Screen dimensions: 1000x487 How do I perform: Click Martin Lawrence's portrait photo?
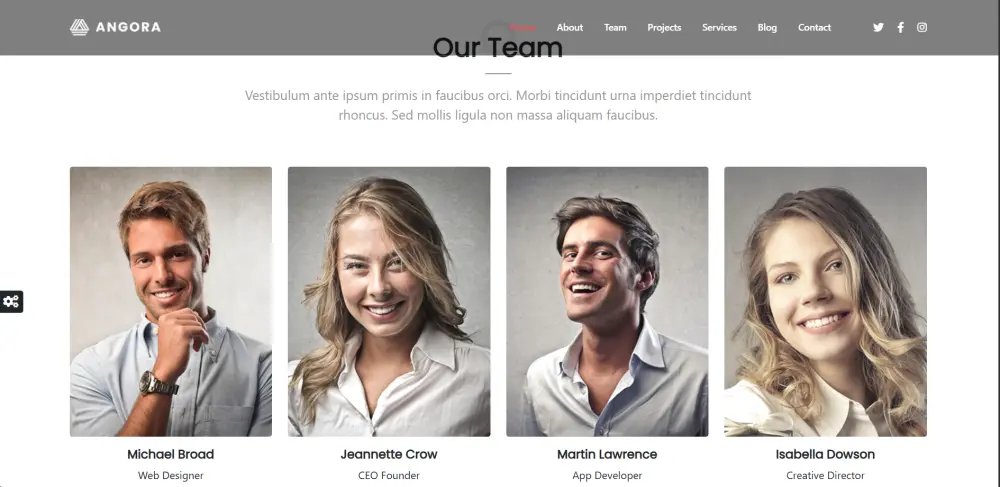(607, 302)
